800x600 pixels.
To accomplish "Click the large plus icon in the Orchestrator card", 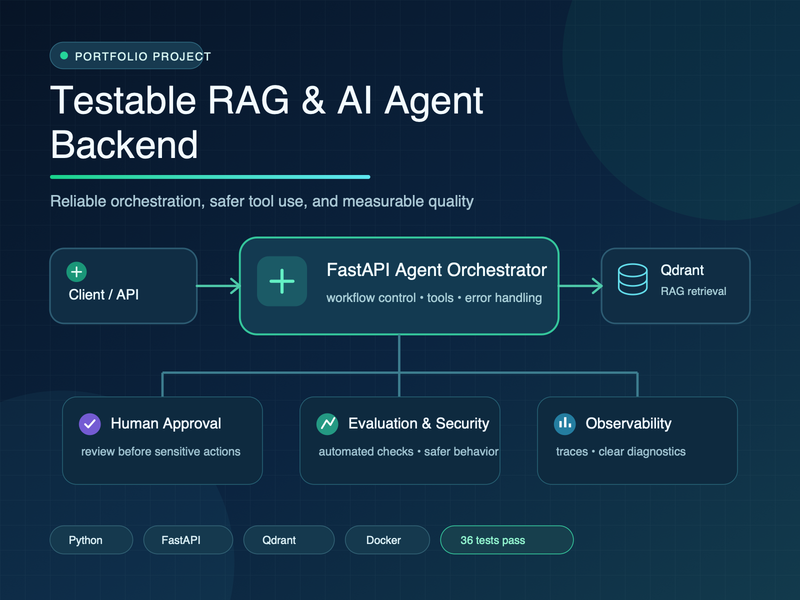I will coord(282,281).
